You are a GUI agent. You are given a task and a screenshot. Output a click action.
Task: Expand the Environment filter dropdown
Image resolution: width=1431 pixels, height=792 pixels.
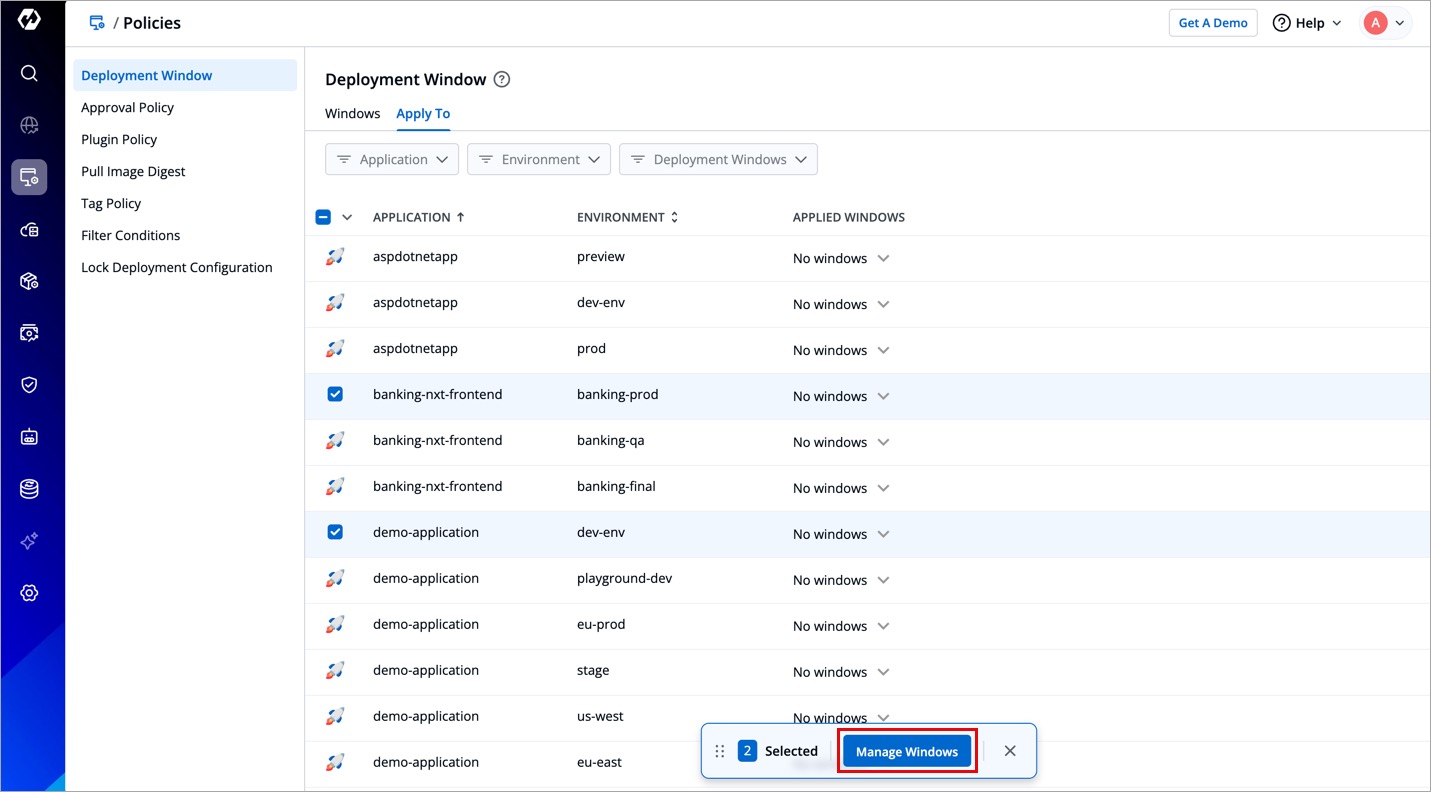[x=539, y=160]
